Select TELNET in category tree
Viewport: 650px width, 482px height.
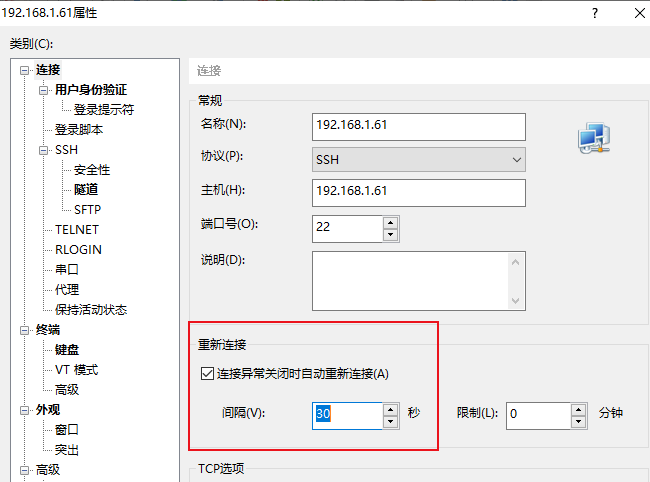coord(77,230)
